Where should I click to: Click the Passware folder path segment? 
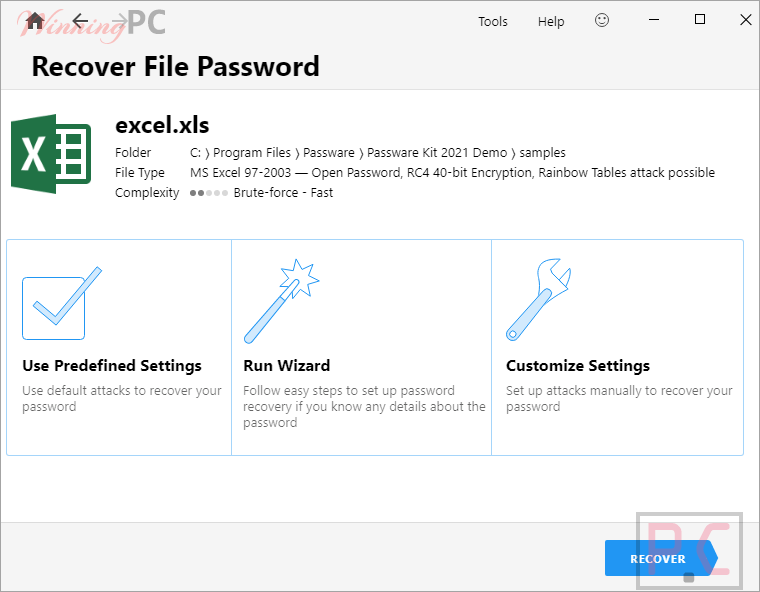pyautogui.click(x=329, y=153)
